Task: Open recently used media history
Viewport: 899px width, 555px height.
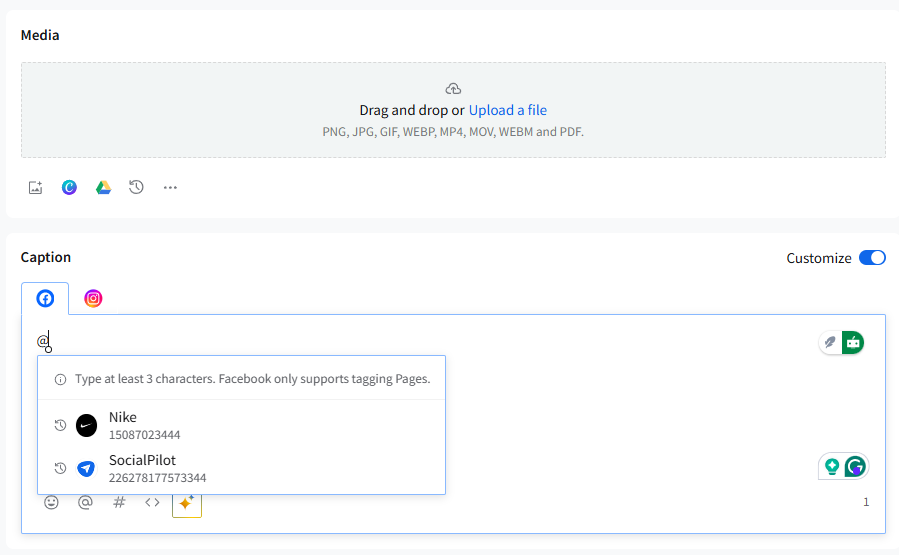Action: (x=137, y=187)
